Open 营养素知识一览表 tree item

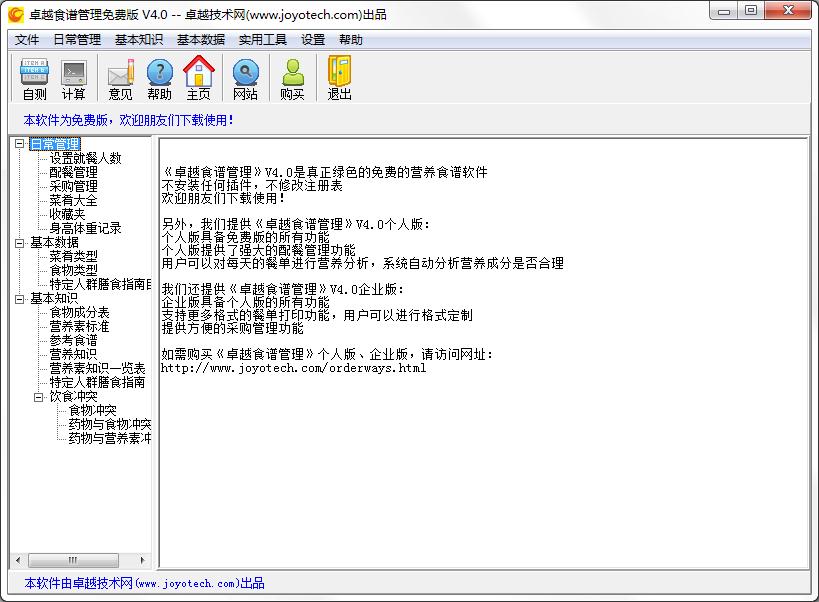(97, 369)
